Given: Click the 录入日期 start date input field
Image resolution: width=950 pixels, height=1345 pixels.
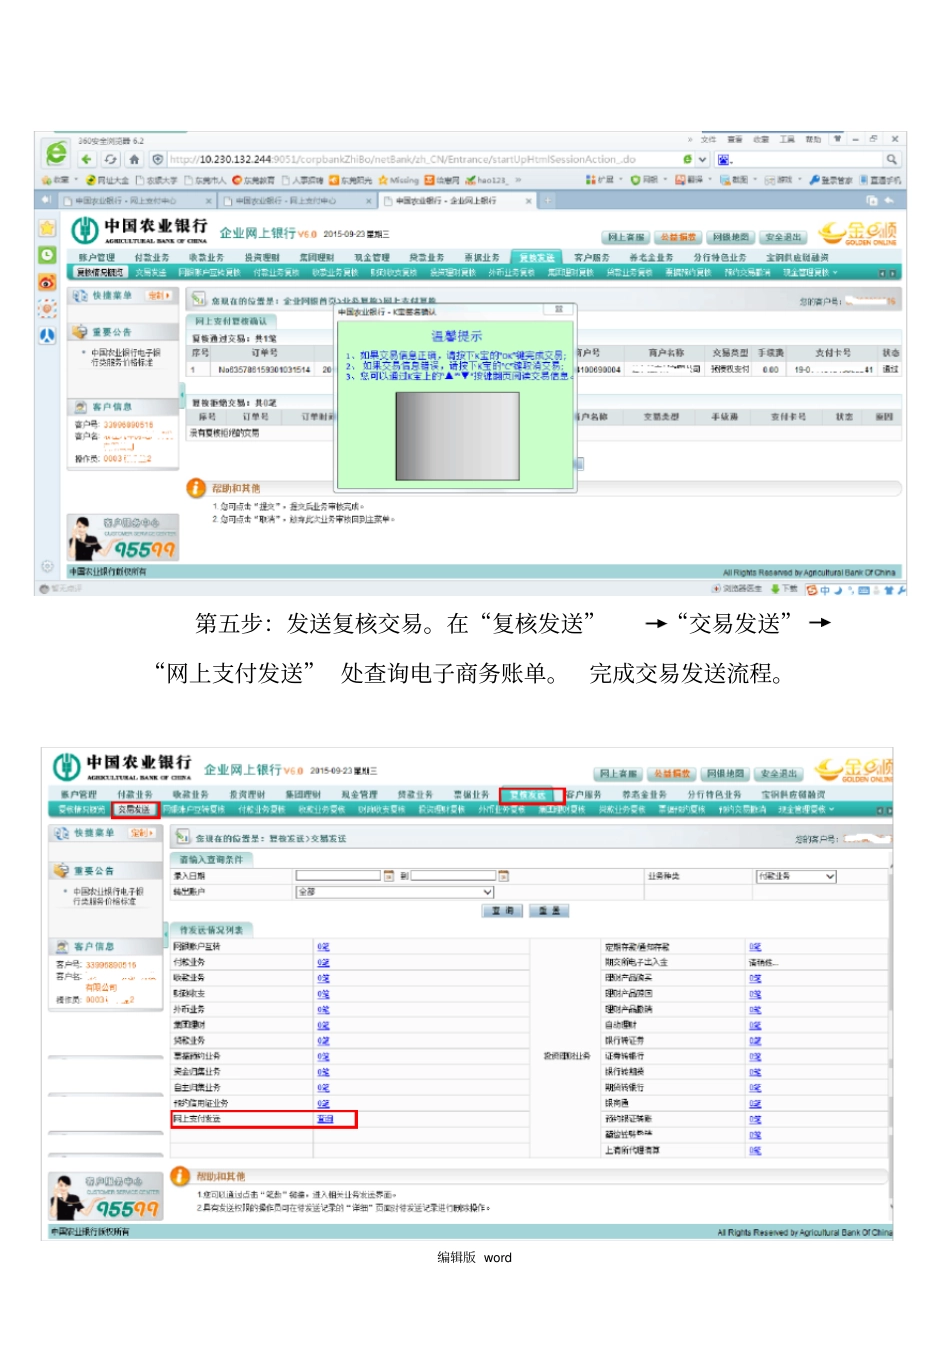Looking at the screenshot, I should pyautogui.click(x=338, y=876).
